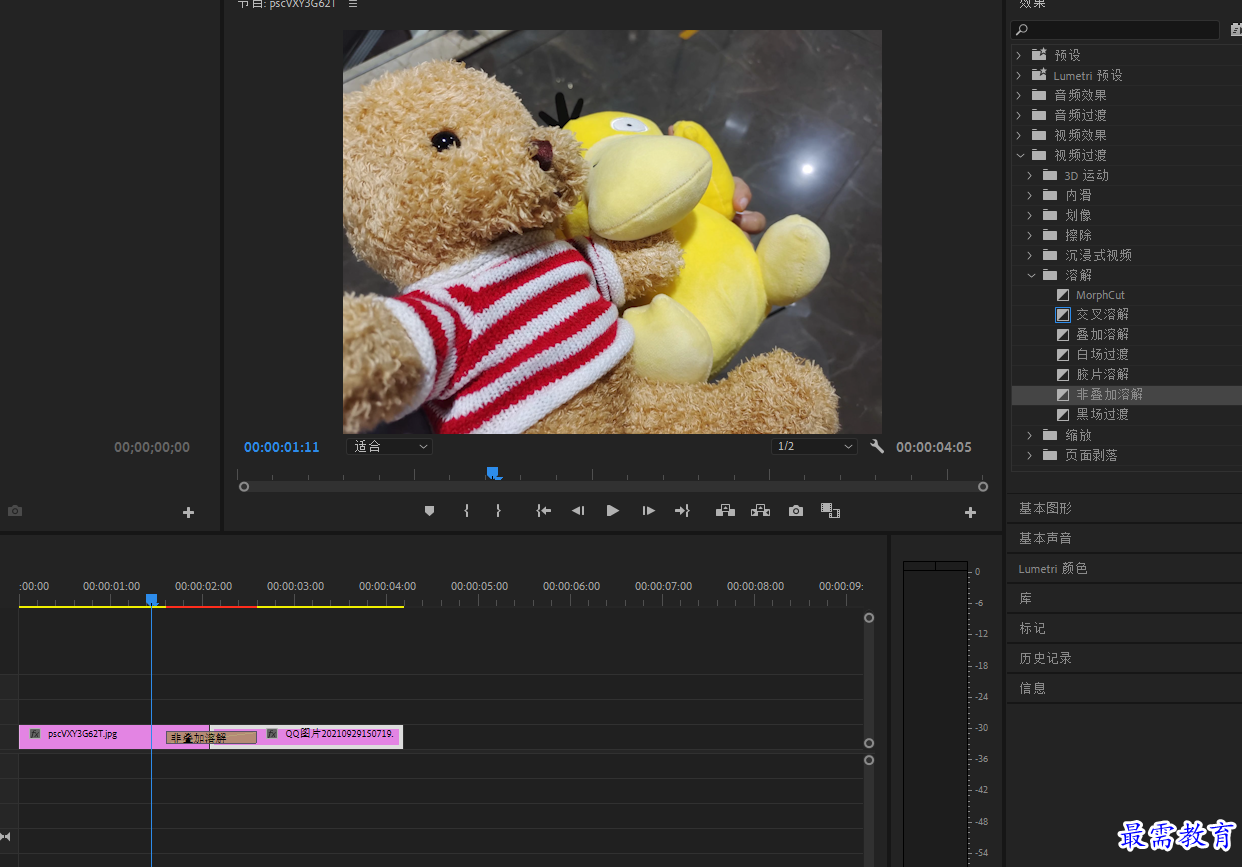The width and height of the screenshot is (1242, 867).
Task: Open the 基本图形 panel
Action: [1045, 508]
